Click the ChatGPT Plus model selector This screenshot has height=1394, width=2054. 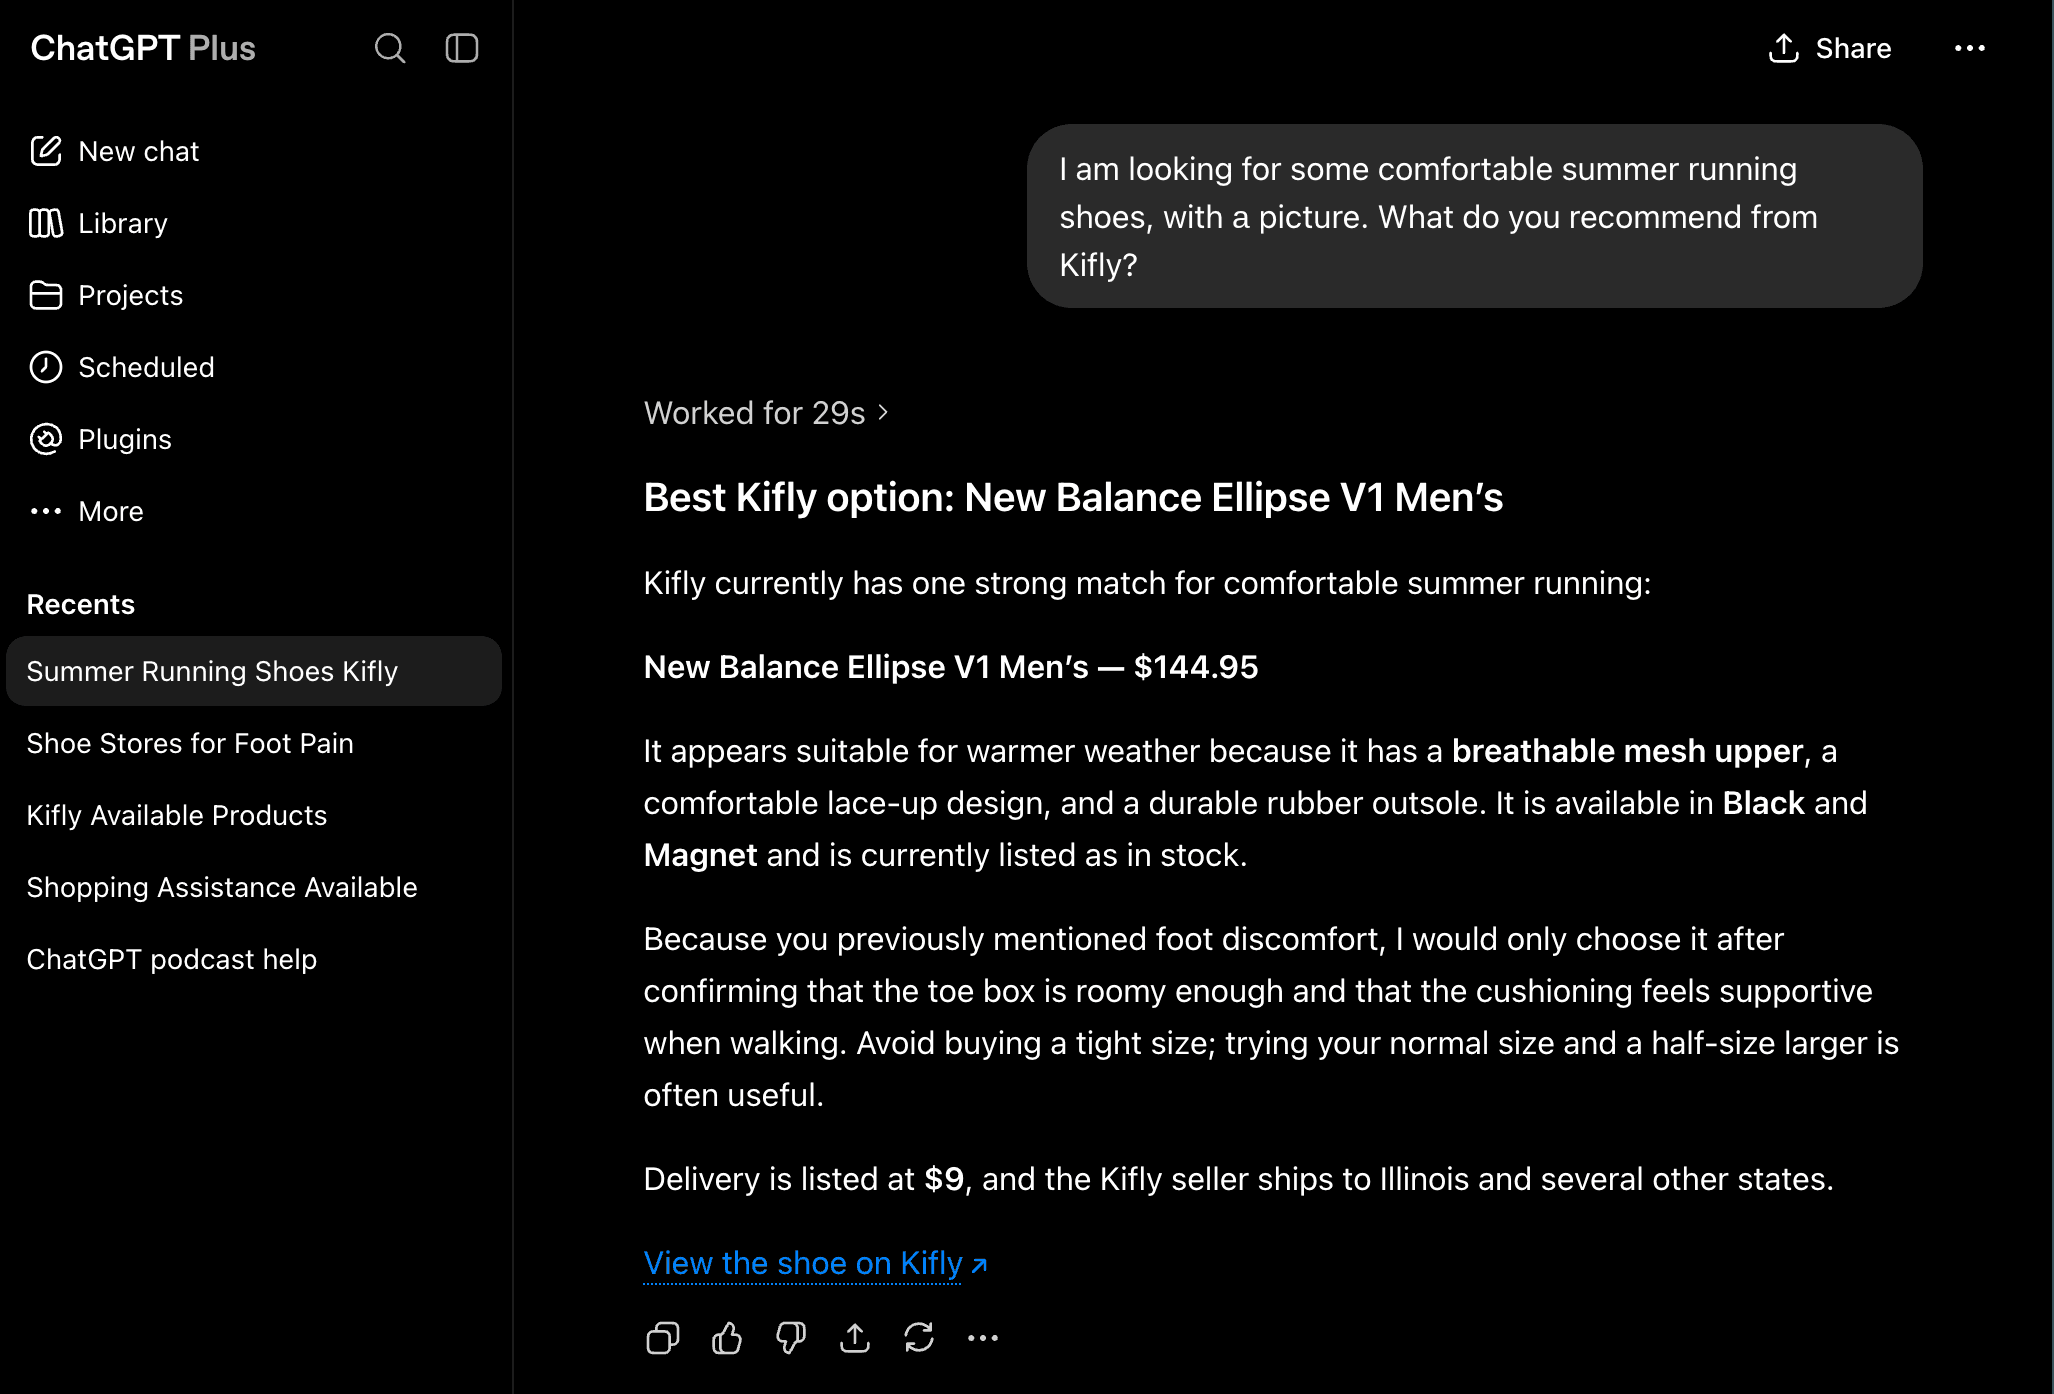(143, 48)
